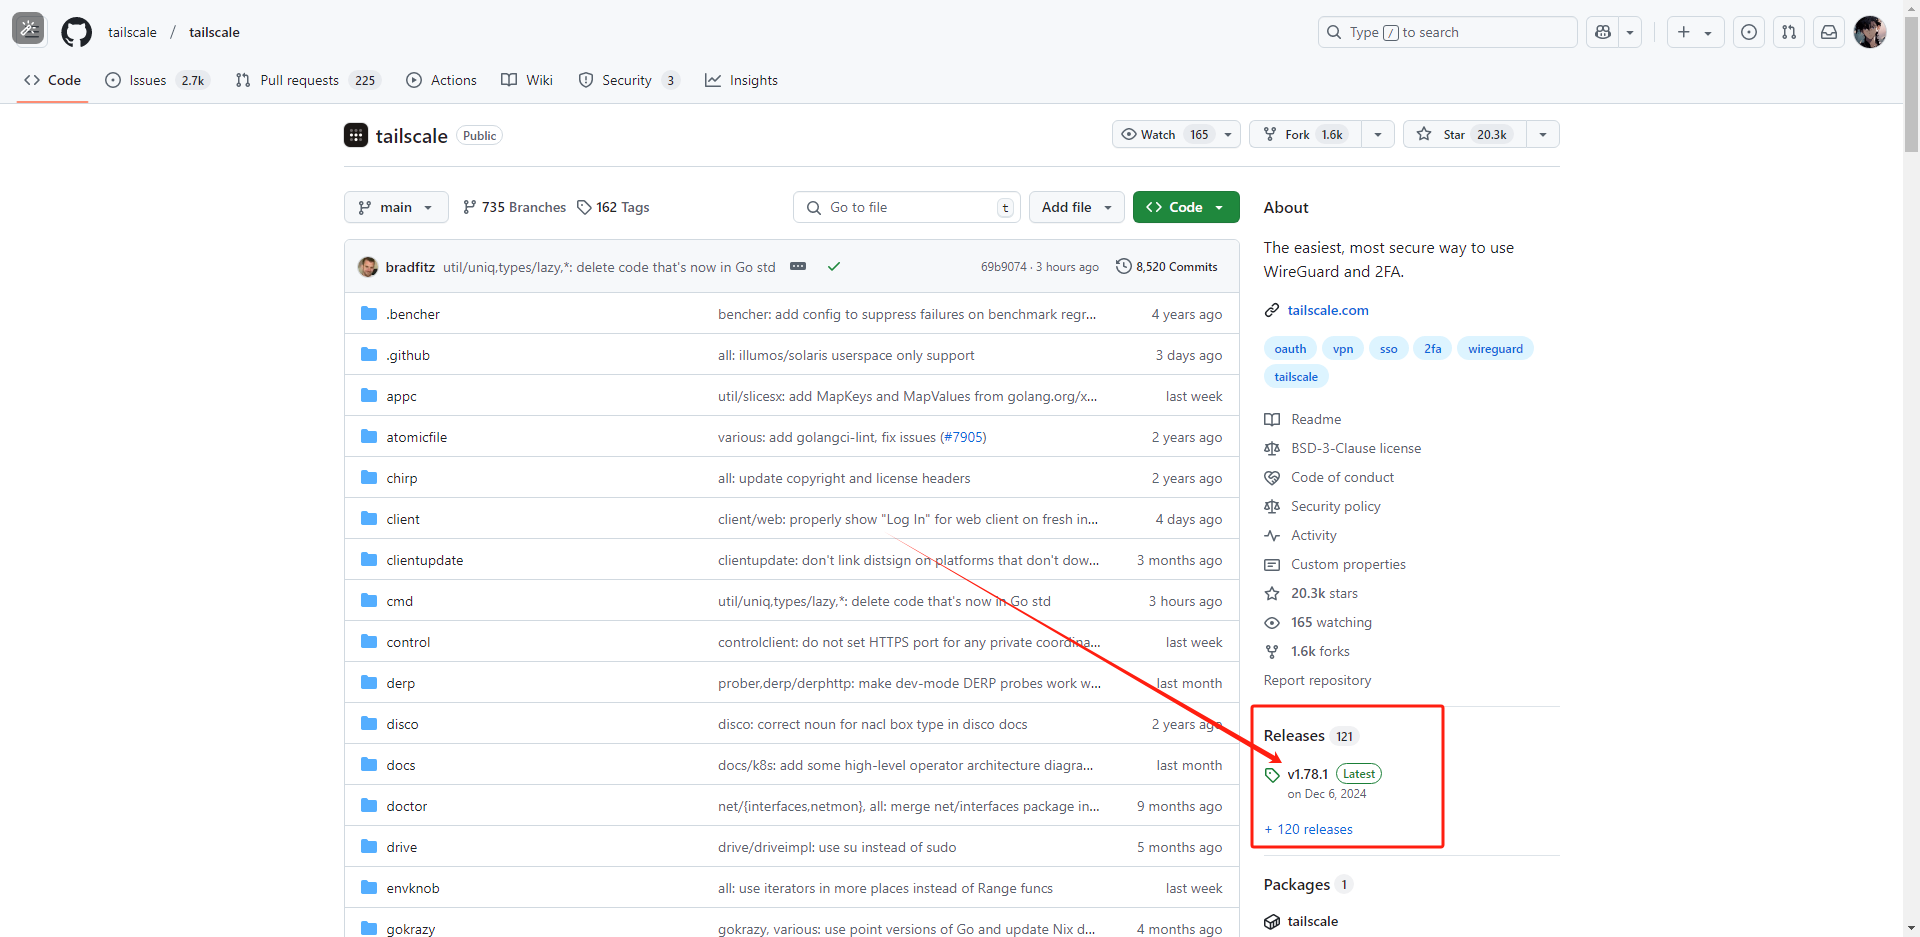Click the Readme book icon
1920x937 pixels.
[x=1272, y=419]
